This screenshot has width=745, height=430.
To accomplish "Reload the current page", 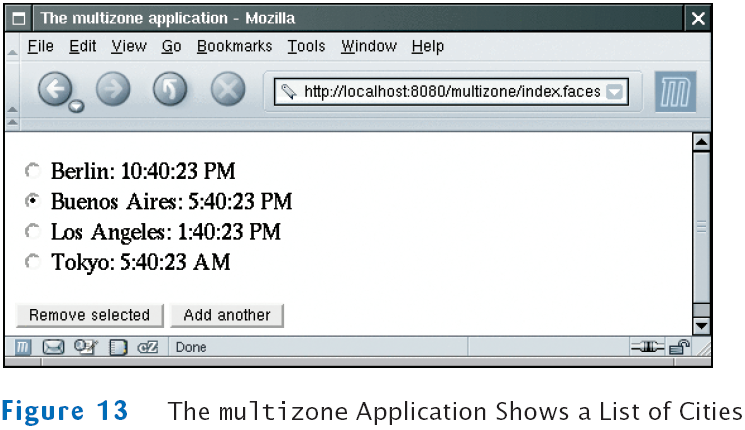I will pyautogui.click(x=170, y=91).
